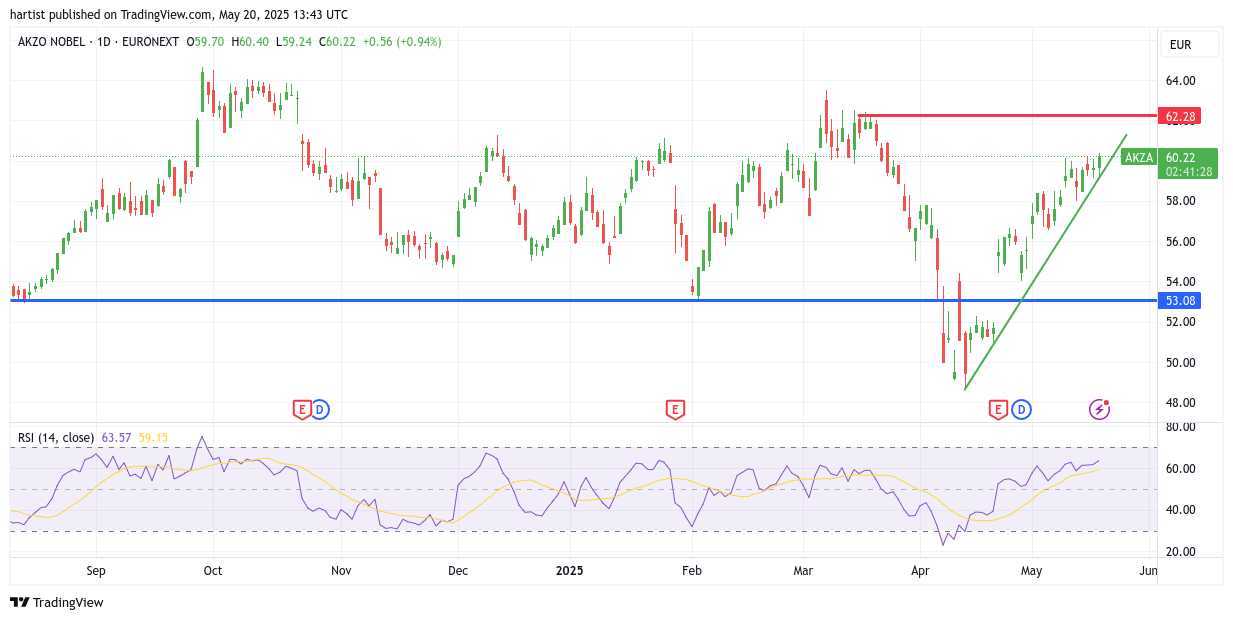Click the Mar label on the time axis
The height and width of the screenshot is (620, 1233).
coord(805,571)
